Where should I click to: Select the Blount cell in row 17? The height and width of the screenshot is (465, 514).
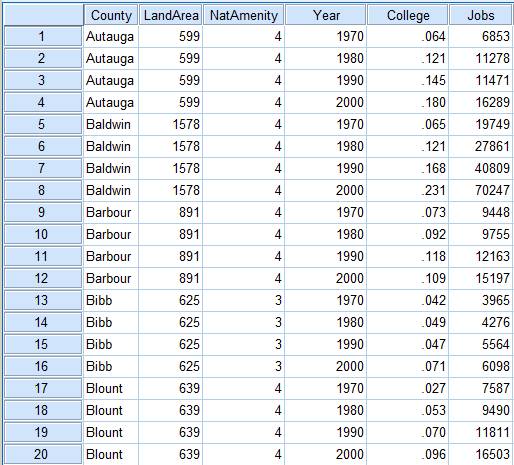[x=111, y=388]
